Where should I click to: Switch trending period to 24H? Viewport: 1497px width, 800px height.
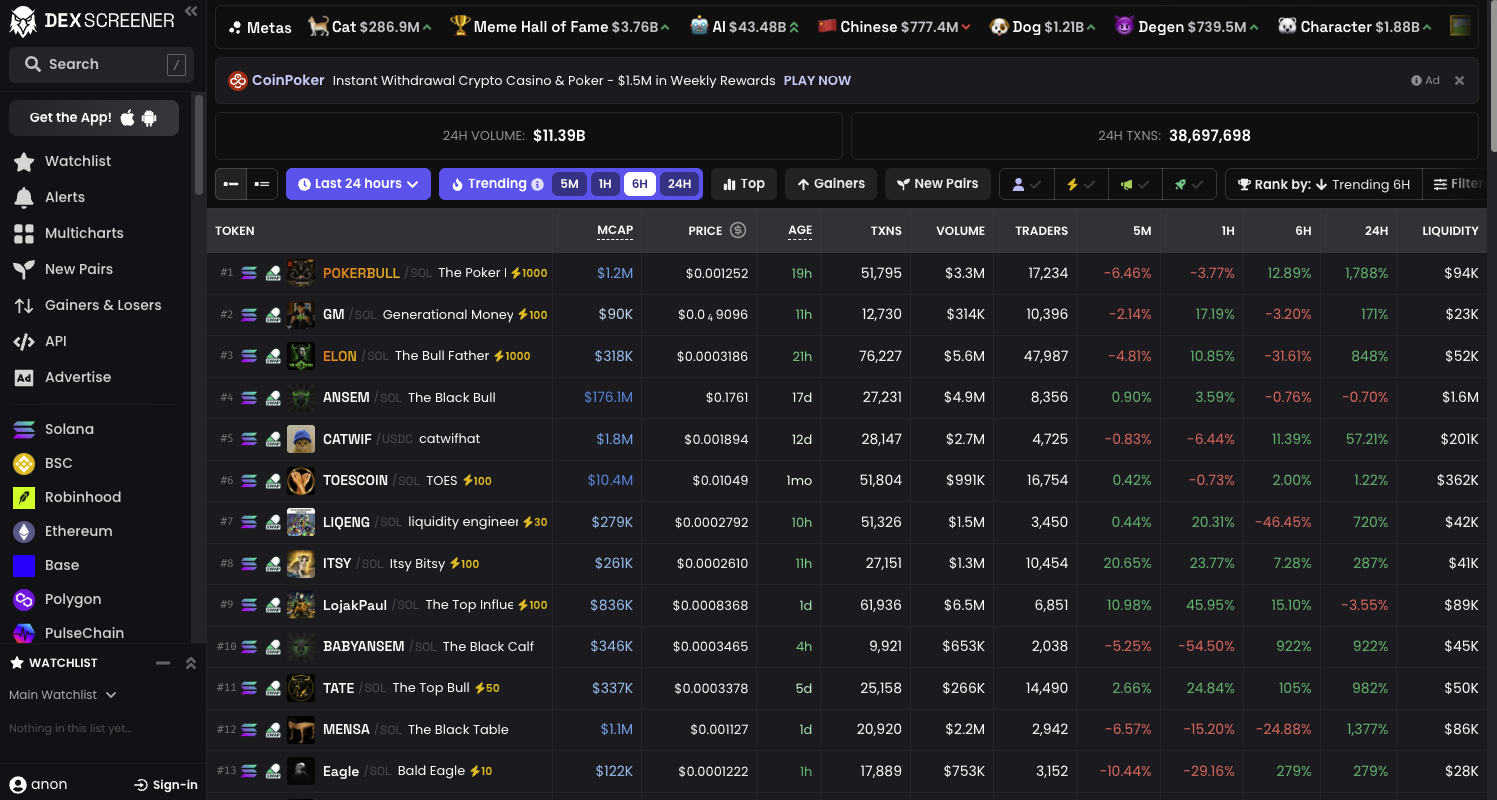pos(679,184)
